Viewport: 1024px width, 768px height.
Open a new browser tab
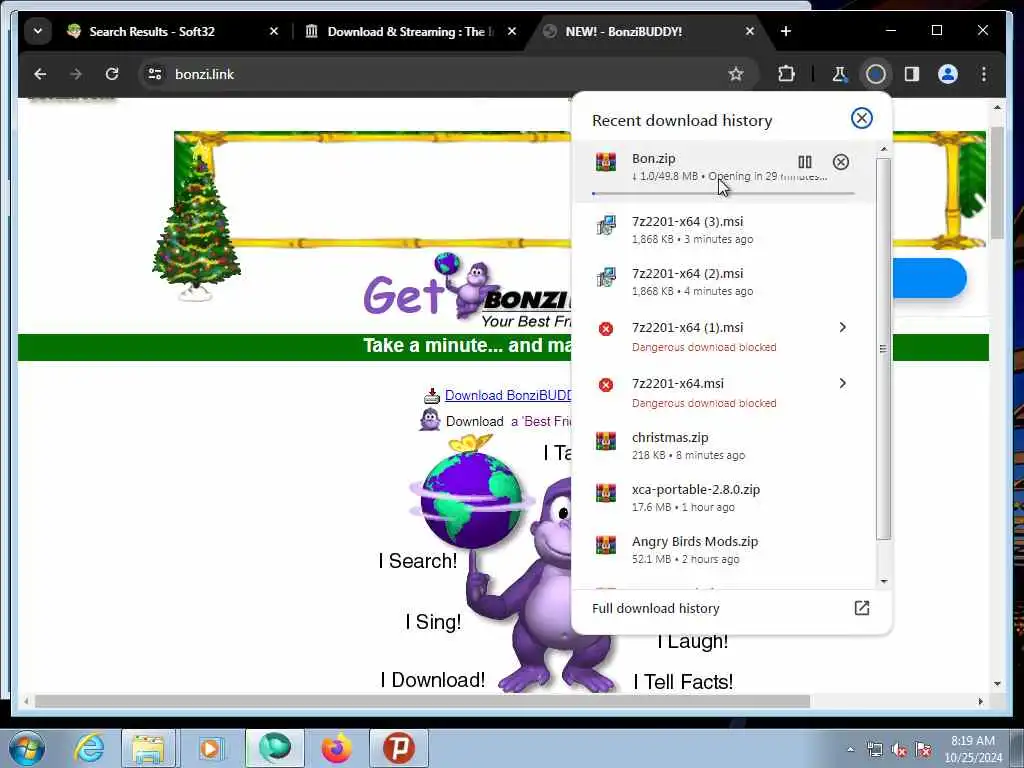[786, 31]
